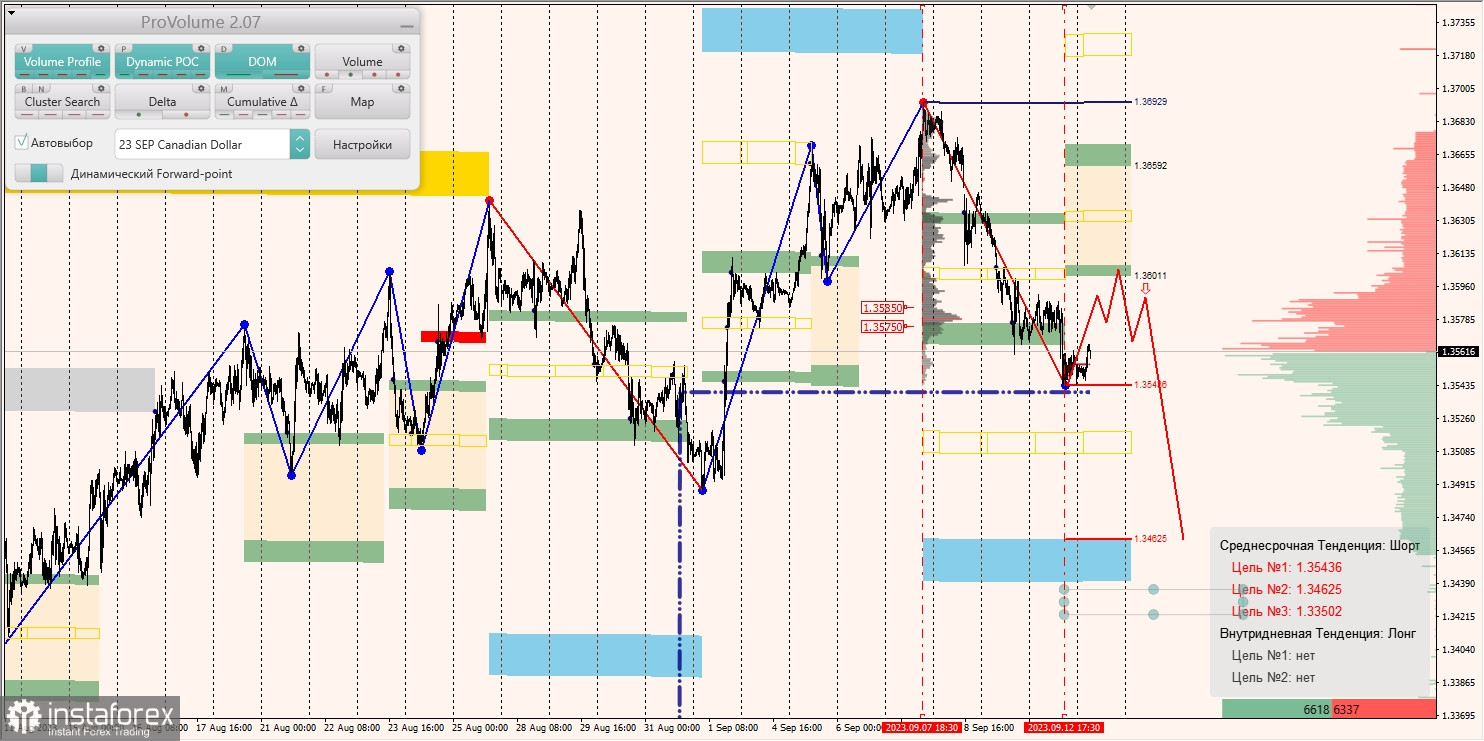Viewport: 1484px width, 741px height.
Task: Click the N hotkey tag on Cluster Search
Action: pyautogui.click(x=41, y=89)
